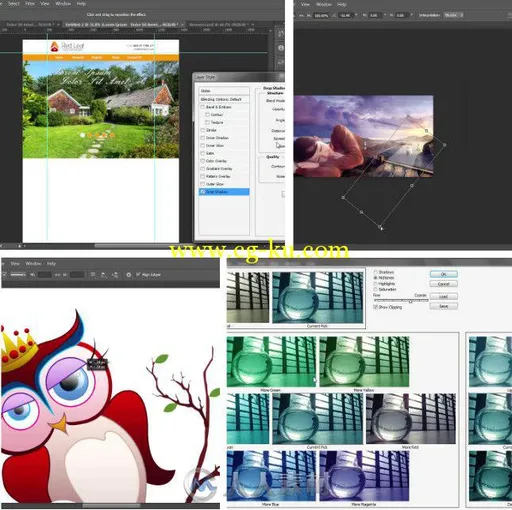The width and height of the screenshot is (512, 510).
Task: Enable the Pattern Overlay effect
Action: [x=202, y=176]
